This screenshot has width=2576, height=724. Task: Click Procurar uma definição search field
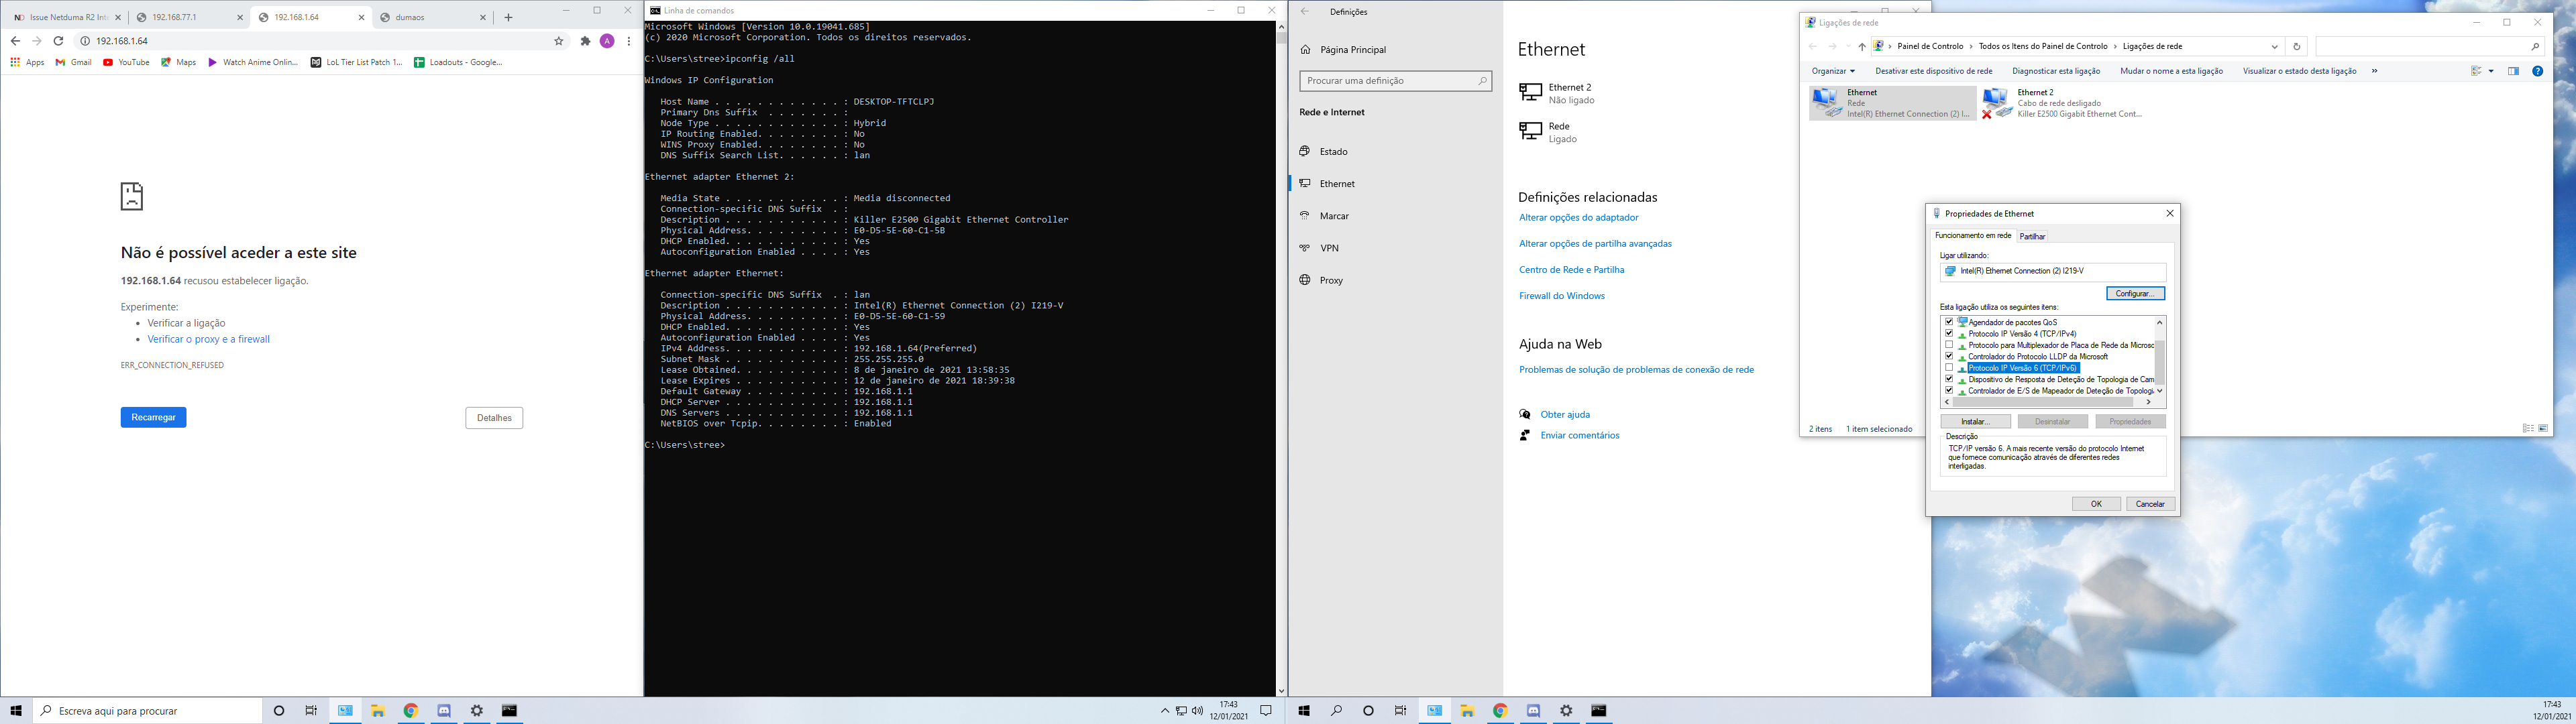[1395, 81]
